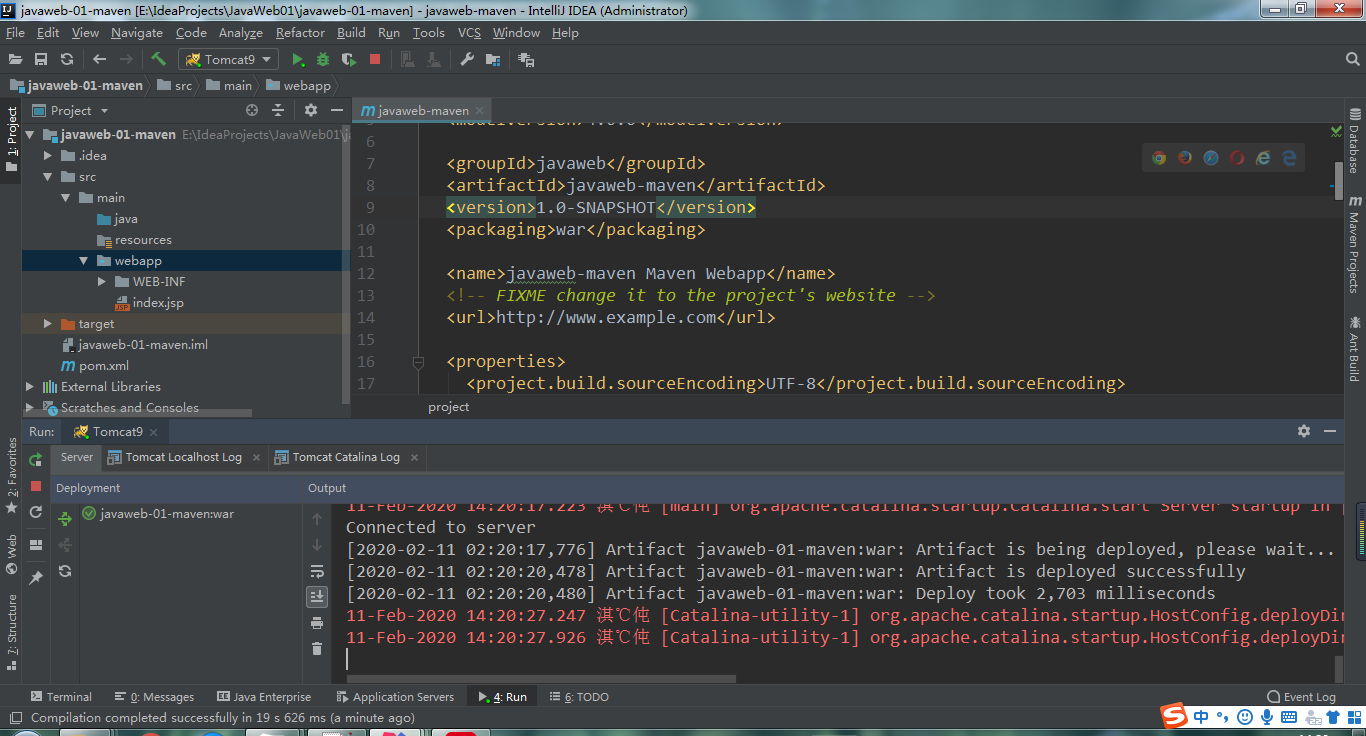This screenshot has height=736, width=1366.
Task: Open Application Servers tool window
Action: click(395, 697)
